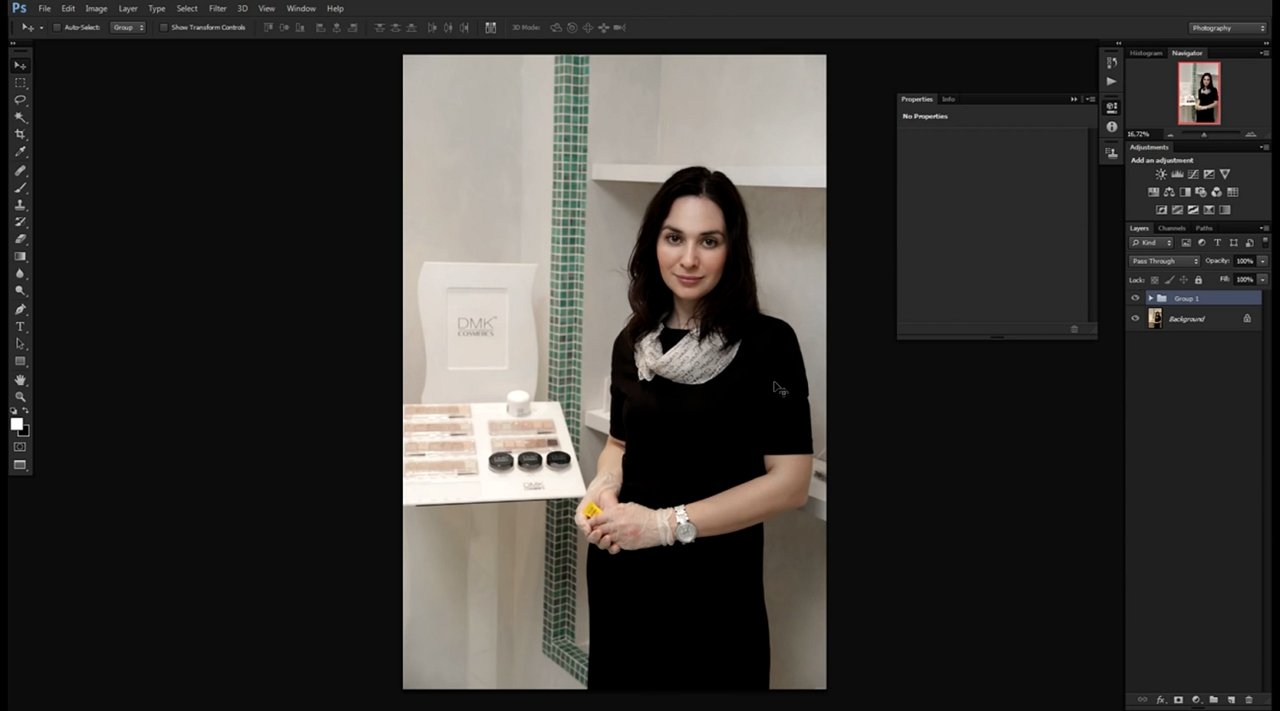This screenshot has width=1280, height=711.
Task: Add a Vibrance adjustment
Action: point(1225,174)
